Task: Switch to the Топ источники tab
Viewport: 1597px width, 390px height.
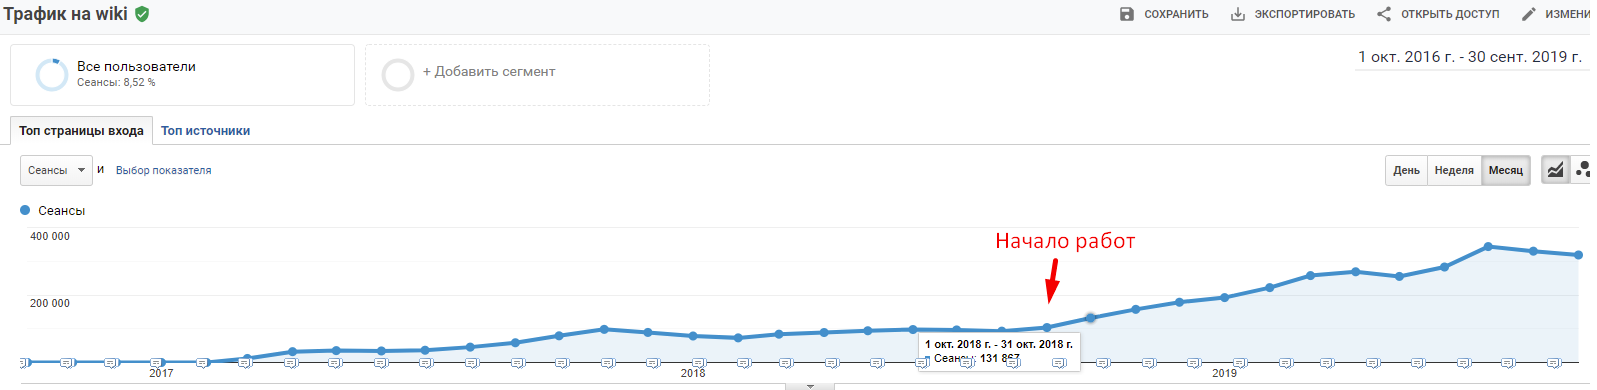Action: pyautogui.click(x=206, y=131)
